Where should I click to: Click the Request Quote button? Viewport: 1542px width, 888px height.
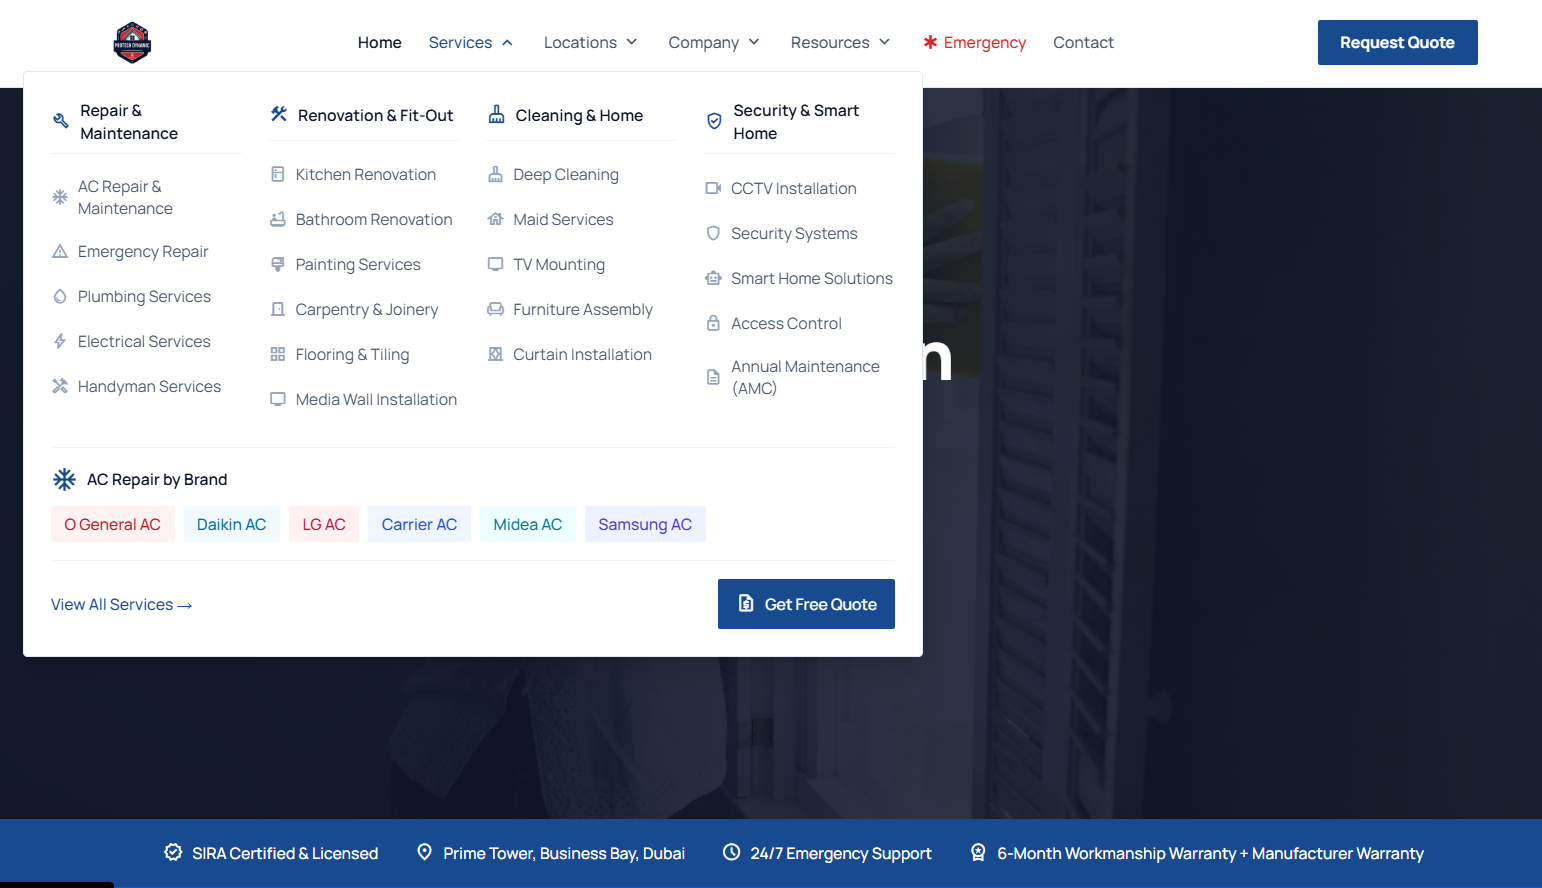(1397, 42)
